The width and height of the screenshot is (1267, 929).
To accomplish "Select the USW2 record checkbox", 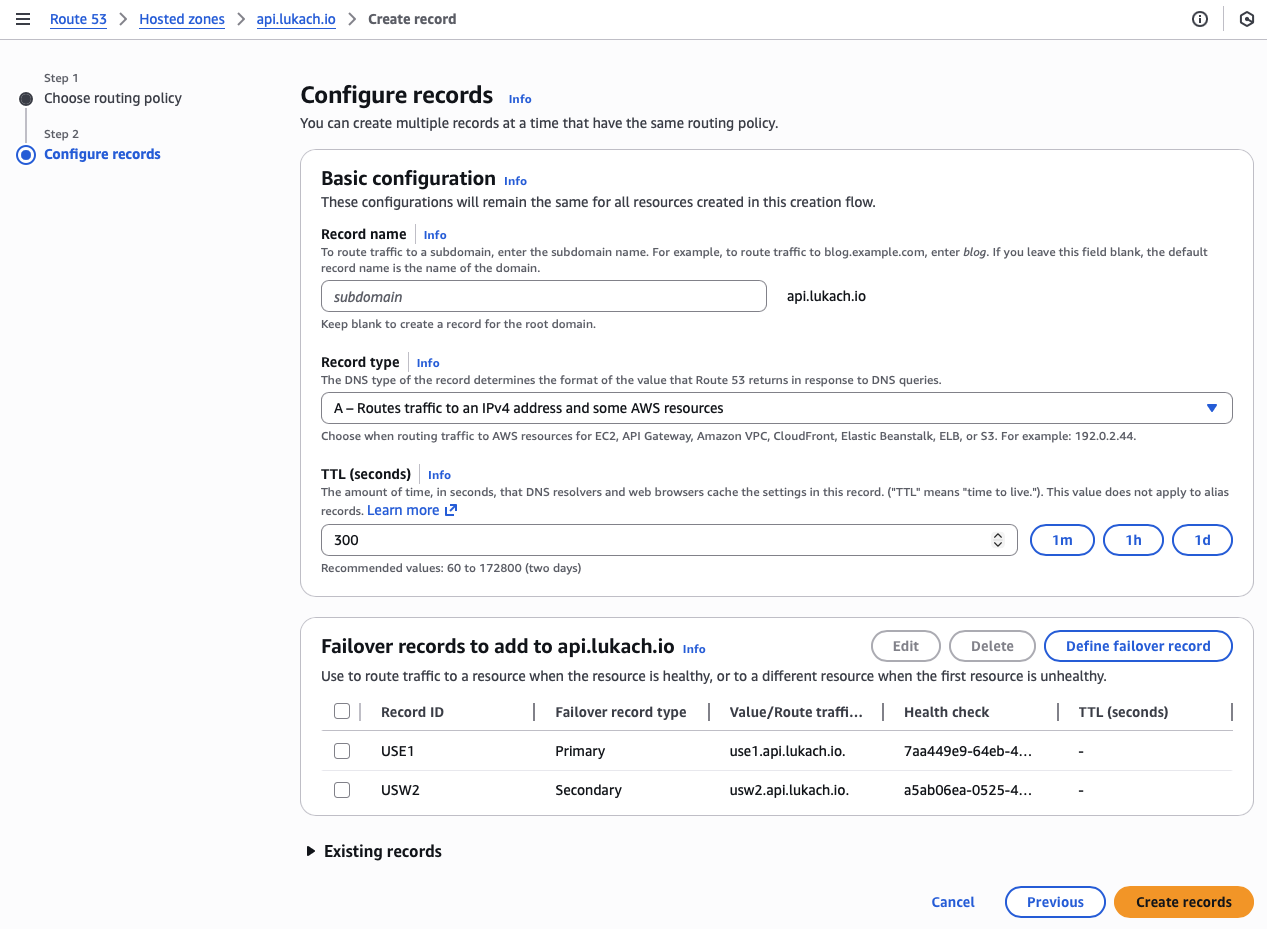I will coord(342,790).
